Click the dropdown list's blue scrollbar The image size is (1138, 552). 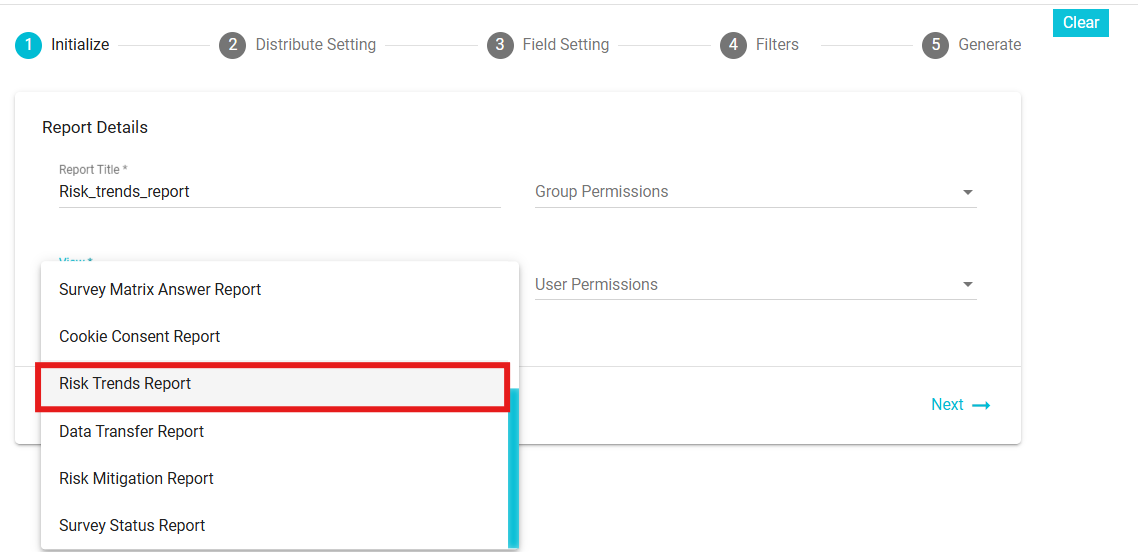[513, 467]
